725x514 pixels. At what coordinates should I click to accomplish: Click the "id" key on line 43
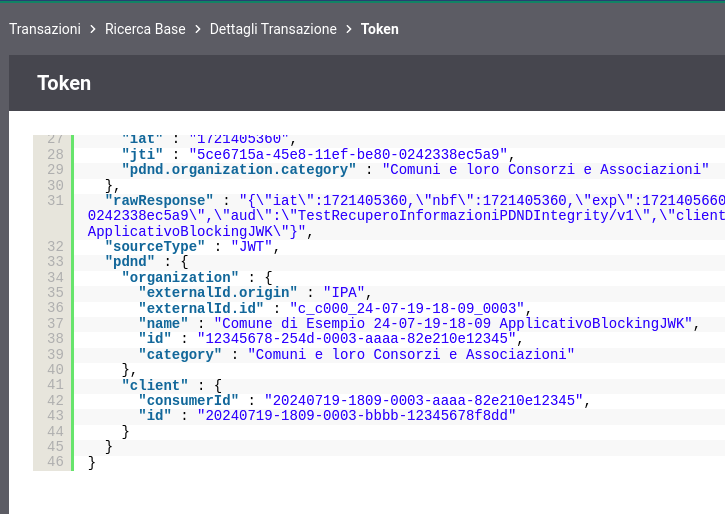(x=155, y=416)
